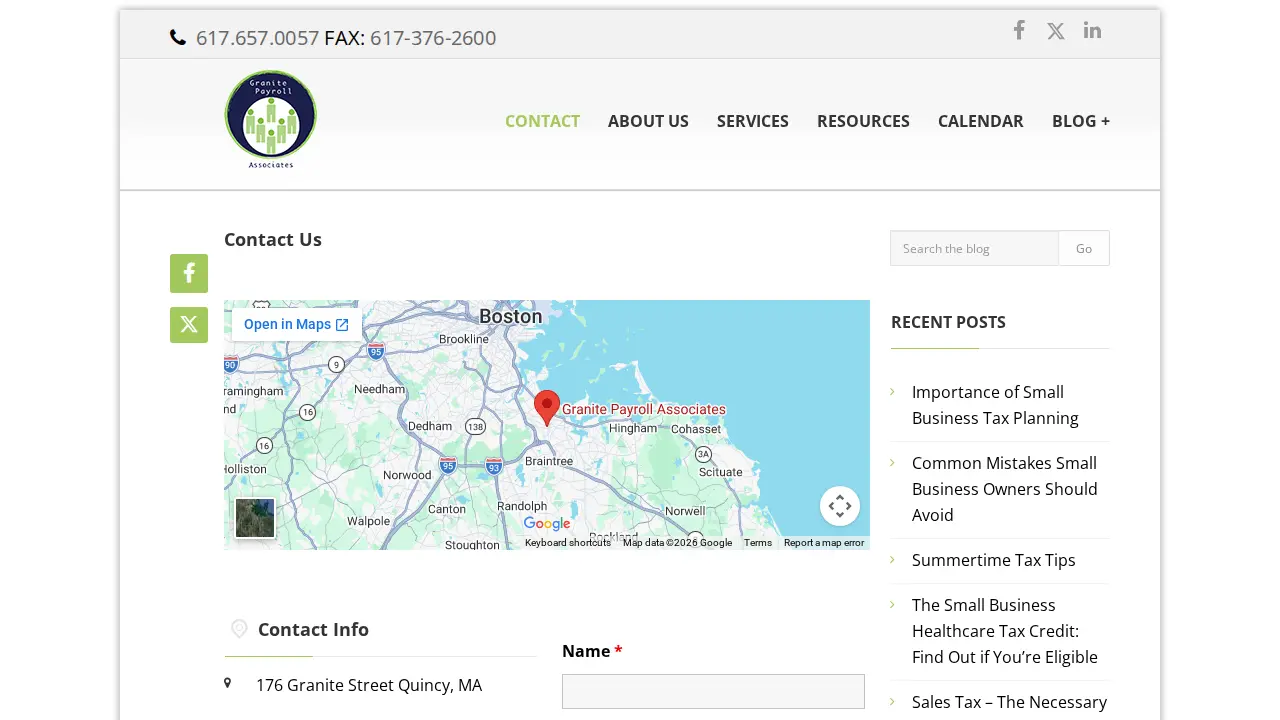Viewport: 1280px width, 720px height.
Task: Click Keyboard shortcuts on map
Action: tap(568, 543)
